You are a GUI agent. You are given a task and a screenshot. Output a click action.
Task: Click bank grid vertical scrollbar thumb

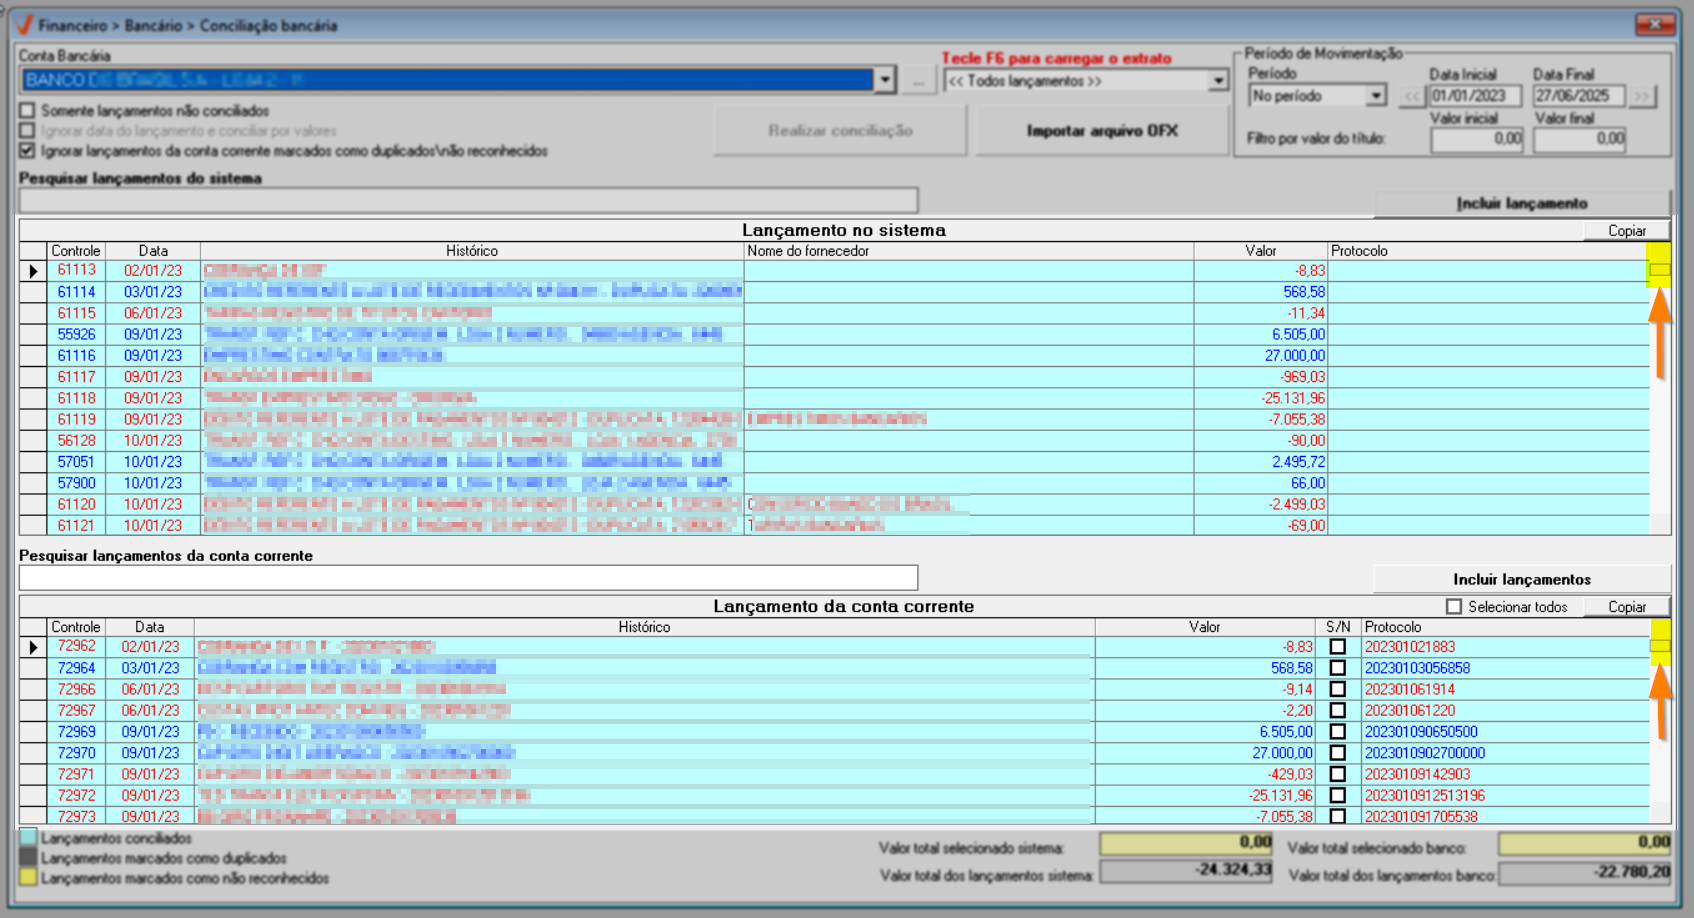[x=1660, y=646]
